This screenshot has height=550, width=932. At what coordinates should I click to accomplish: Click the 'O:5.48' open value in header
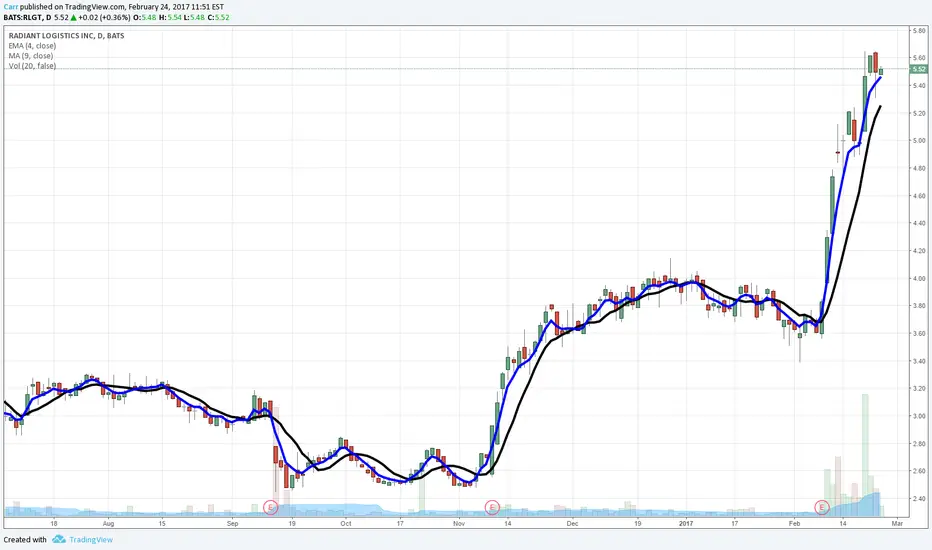click(x=144, y=18)
